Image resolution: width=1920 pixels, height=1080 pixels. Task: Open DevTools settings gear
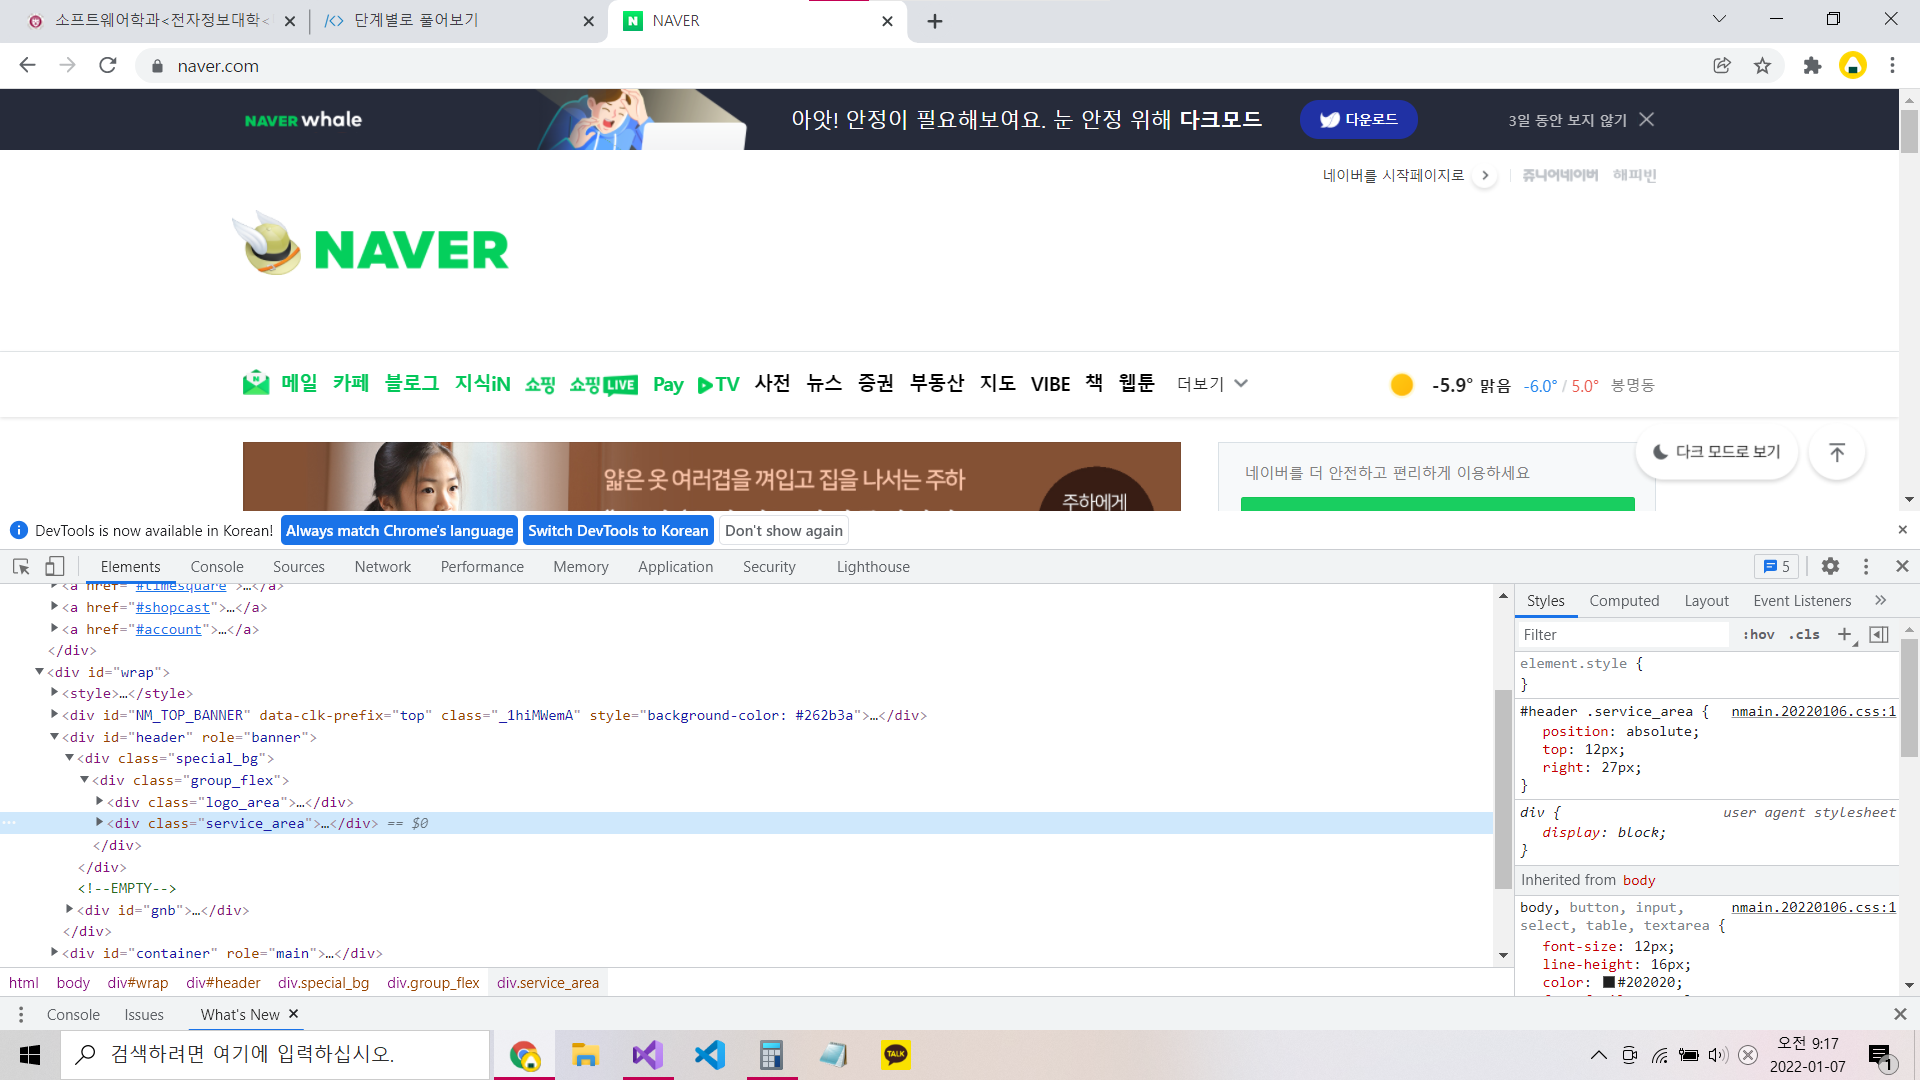point(1830,566)
